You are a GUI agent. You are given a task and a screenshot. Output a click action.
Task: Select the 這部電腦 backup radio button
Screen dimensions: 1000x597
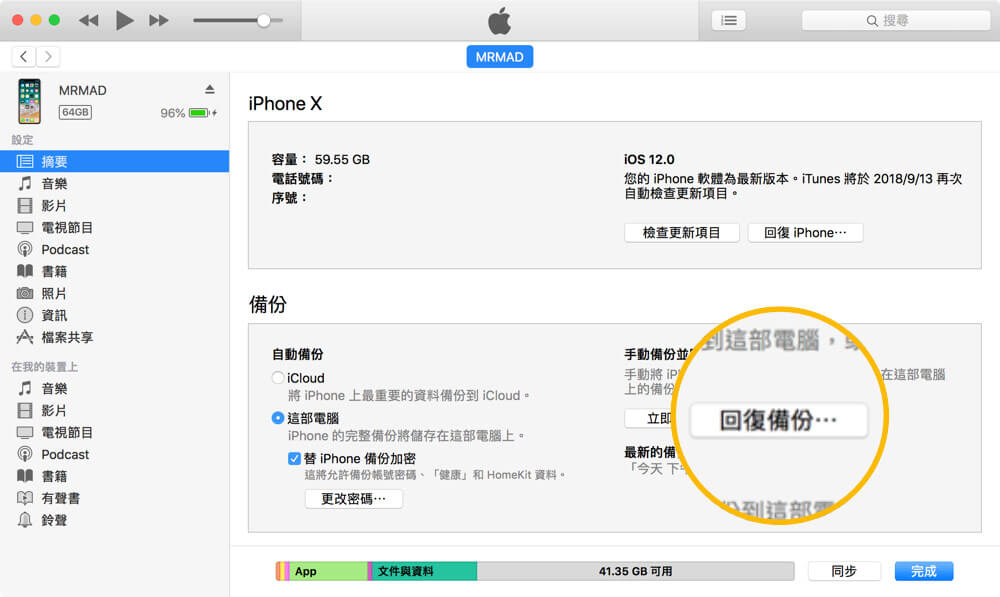277,418
